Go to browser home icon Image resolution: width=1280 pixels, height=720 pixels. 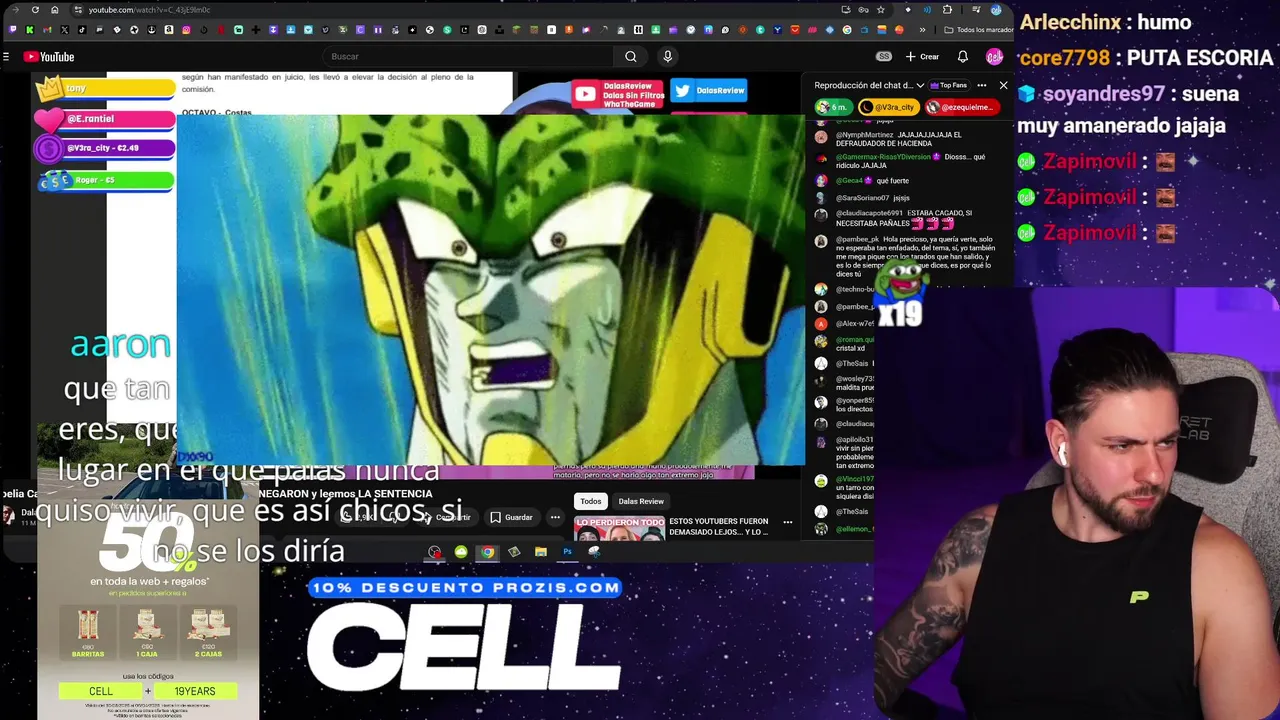click(55, 10)
